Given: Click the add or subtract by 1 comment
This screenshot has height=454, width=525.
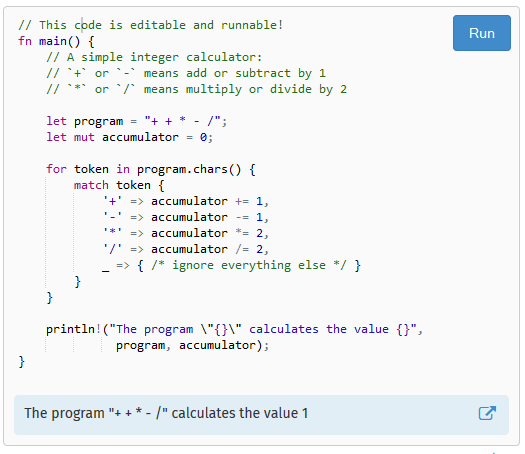Looking at the screenshot, I should [x=186, y=73].
